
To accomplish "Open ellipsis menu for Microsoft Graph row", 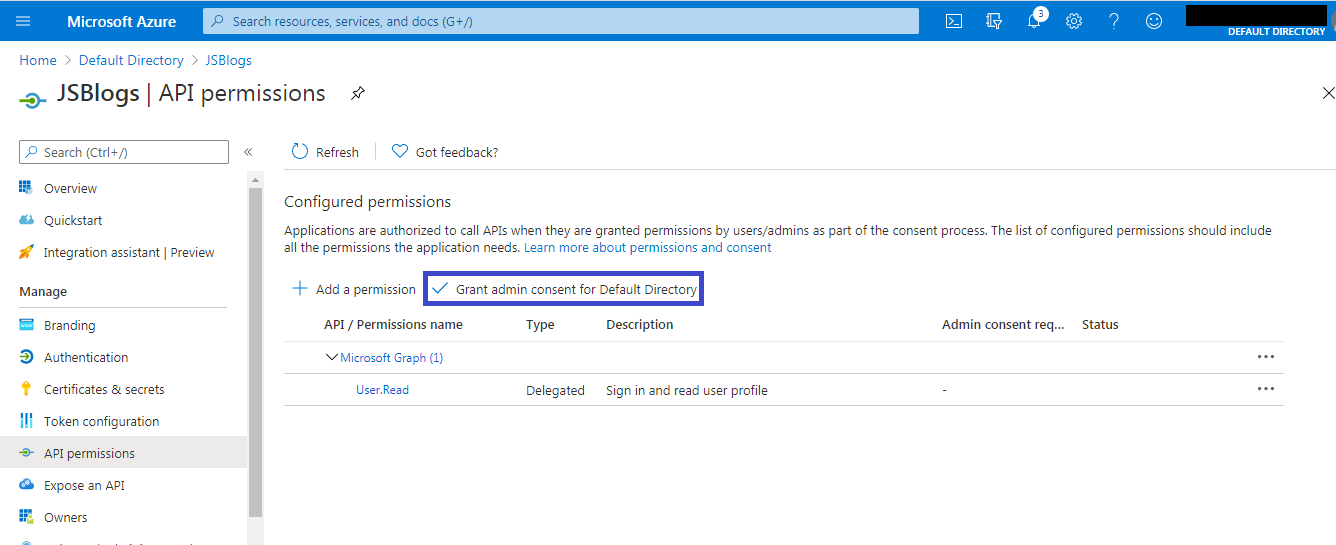I will [x=1266, y=357].
